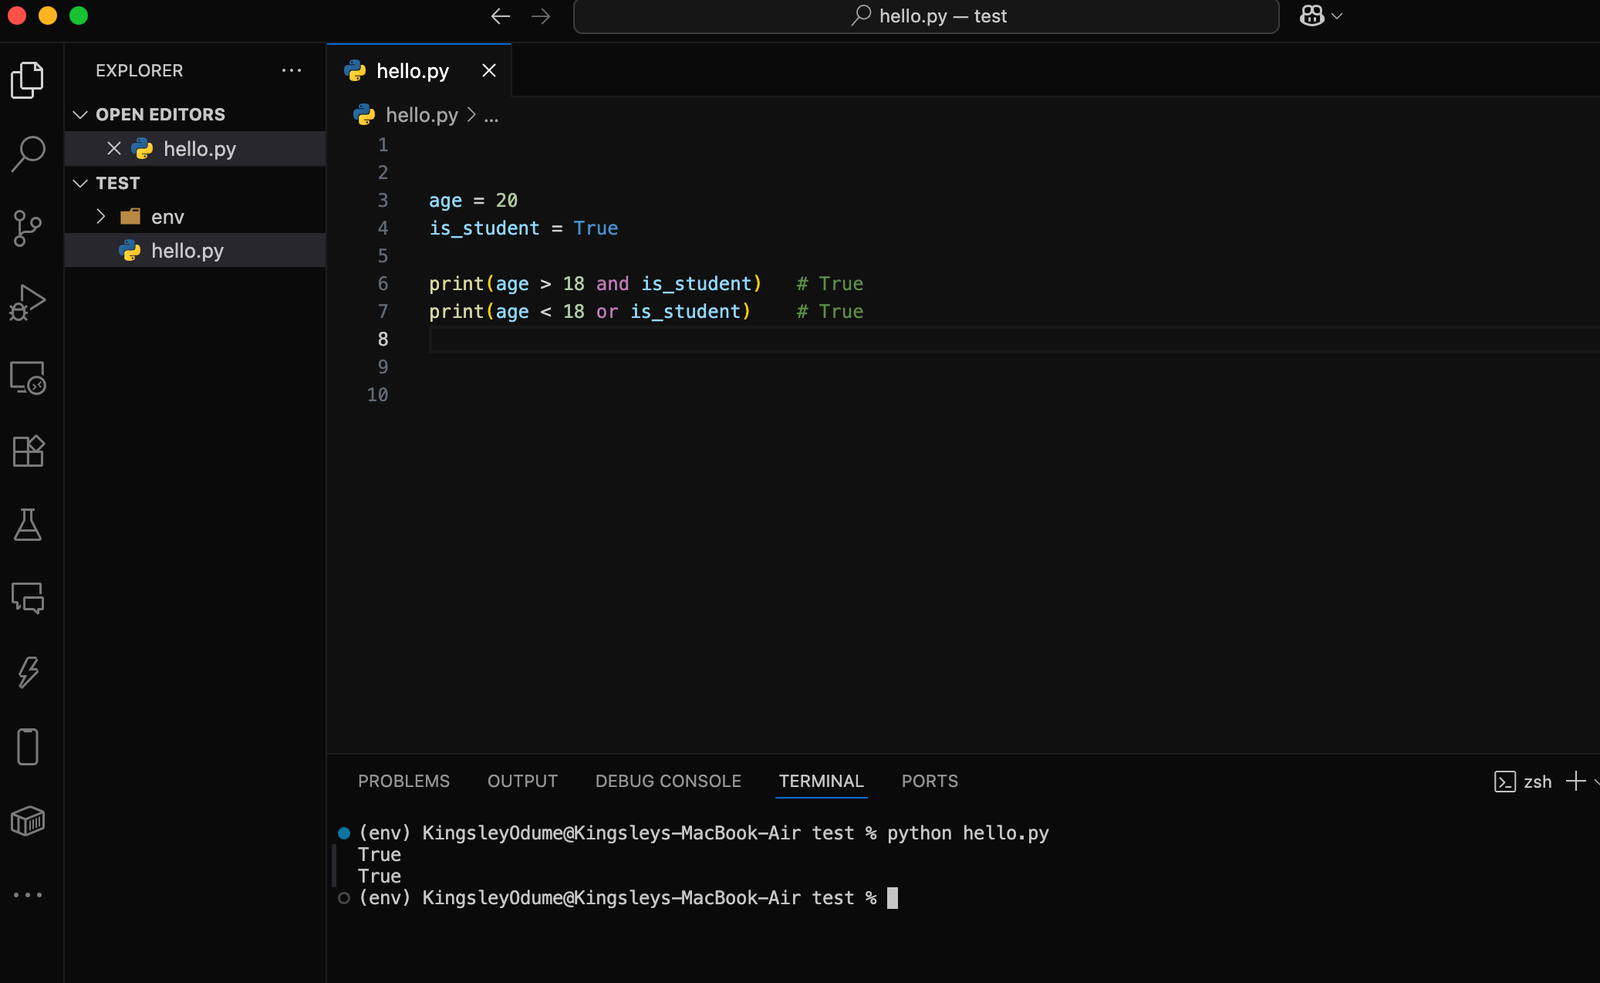Open the terminal profile dropdown chevron
The height and width of the screenshot is (983, 1600).
click(x=1596, y=781)
